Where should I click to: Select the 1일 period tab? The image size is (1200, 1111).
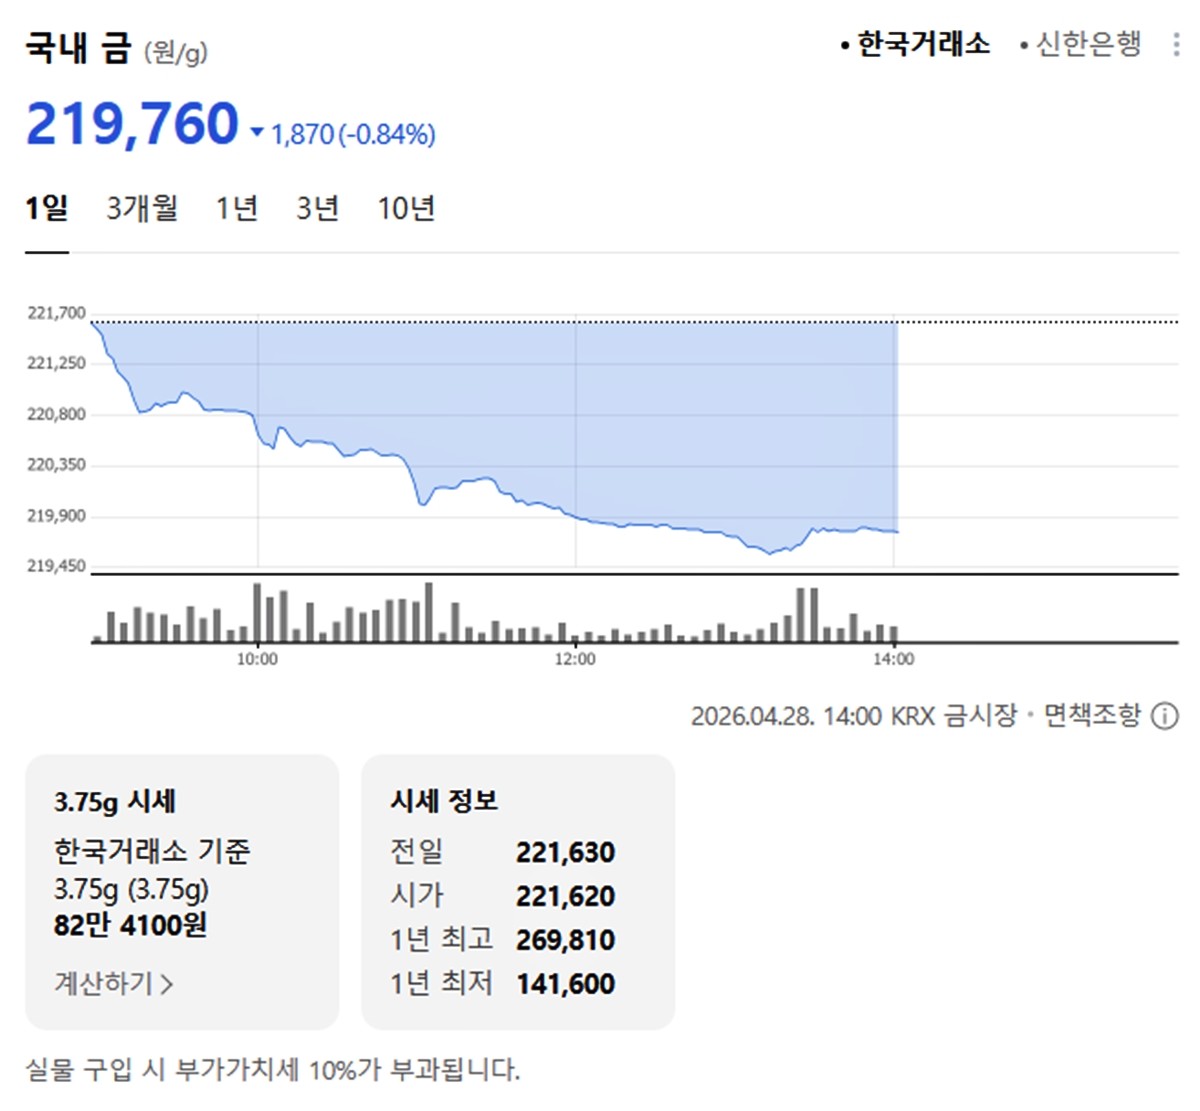(48, 208)
